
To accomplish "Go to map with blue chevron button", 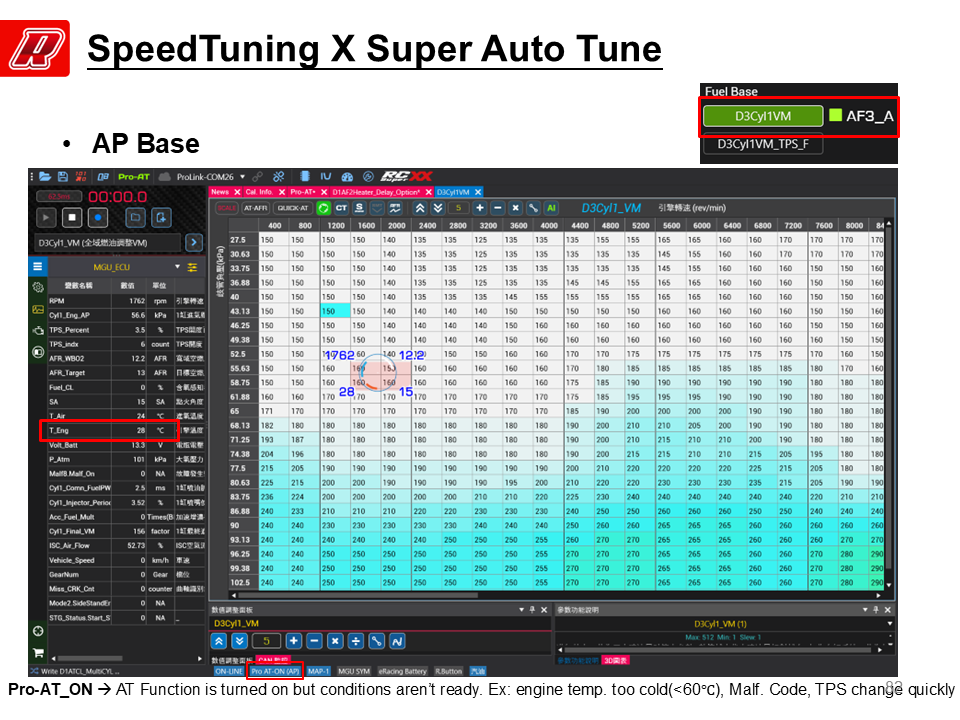I will [194, 242].
